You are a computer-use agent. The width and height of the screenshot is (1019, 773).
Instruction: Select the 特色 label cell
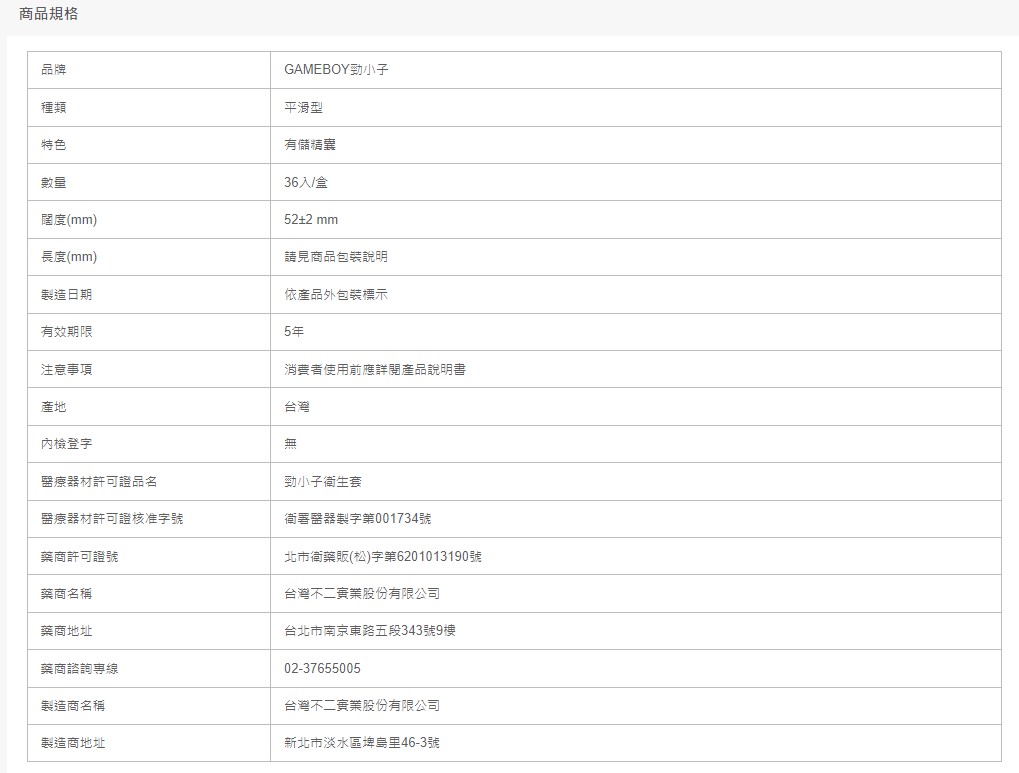coord(149,145)
